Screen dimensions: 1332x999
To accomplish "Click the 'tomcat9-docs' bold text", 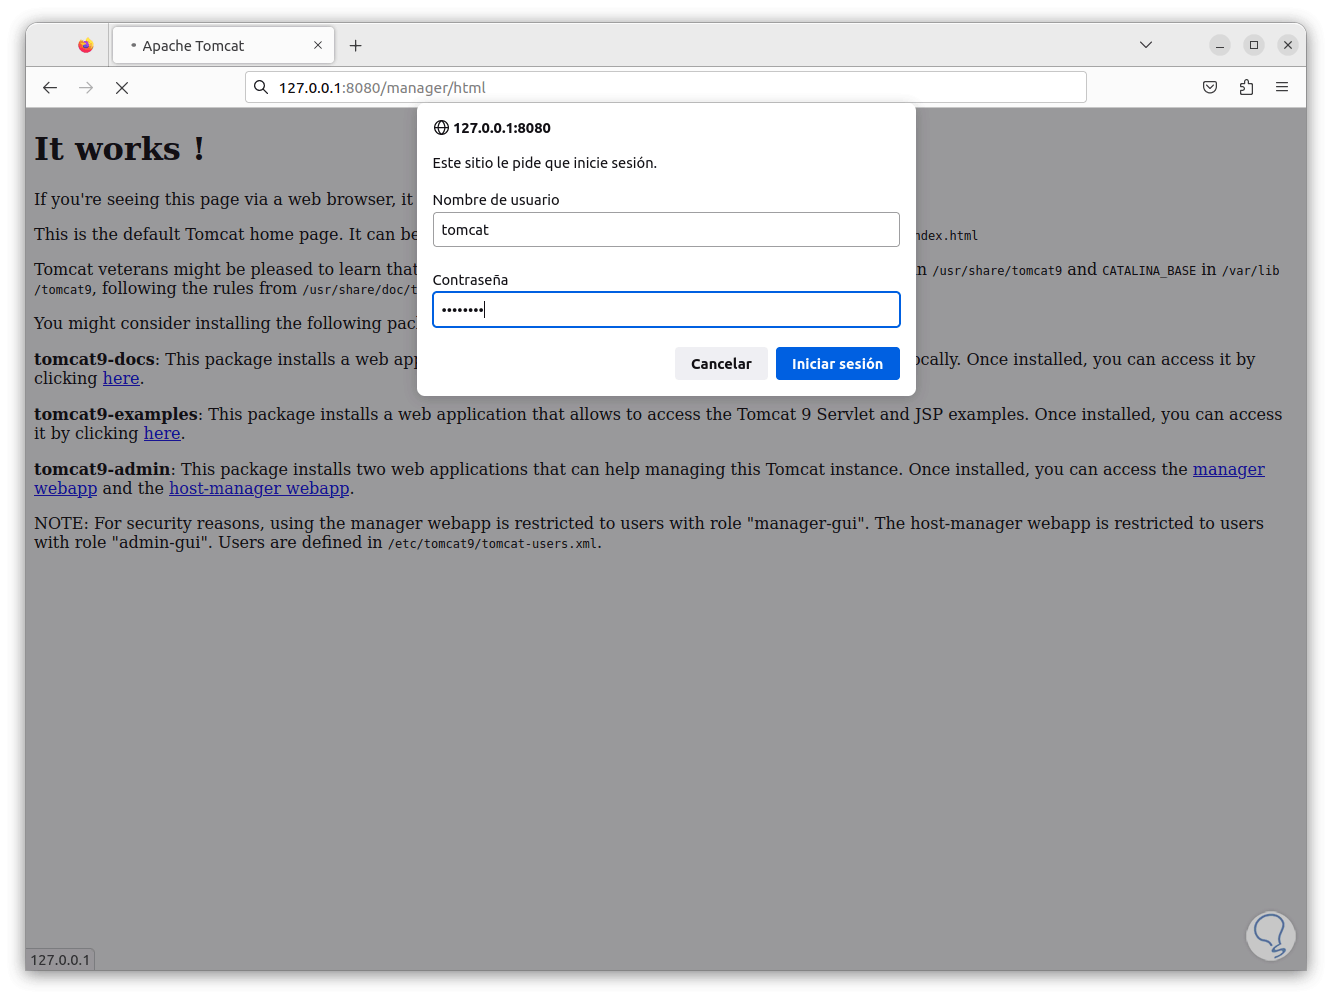I will [95, 360].
